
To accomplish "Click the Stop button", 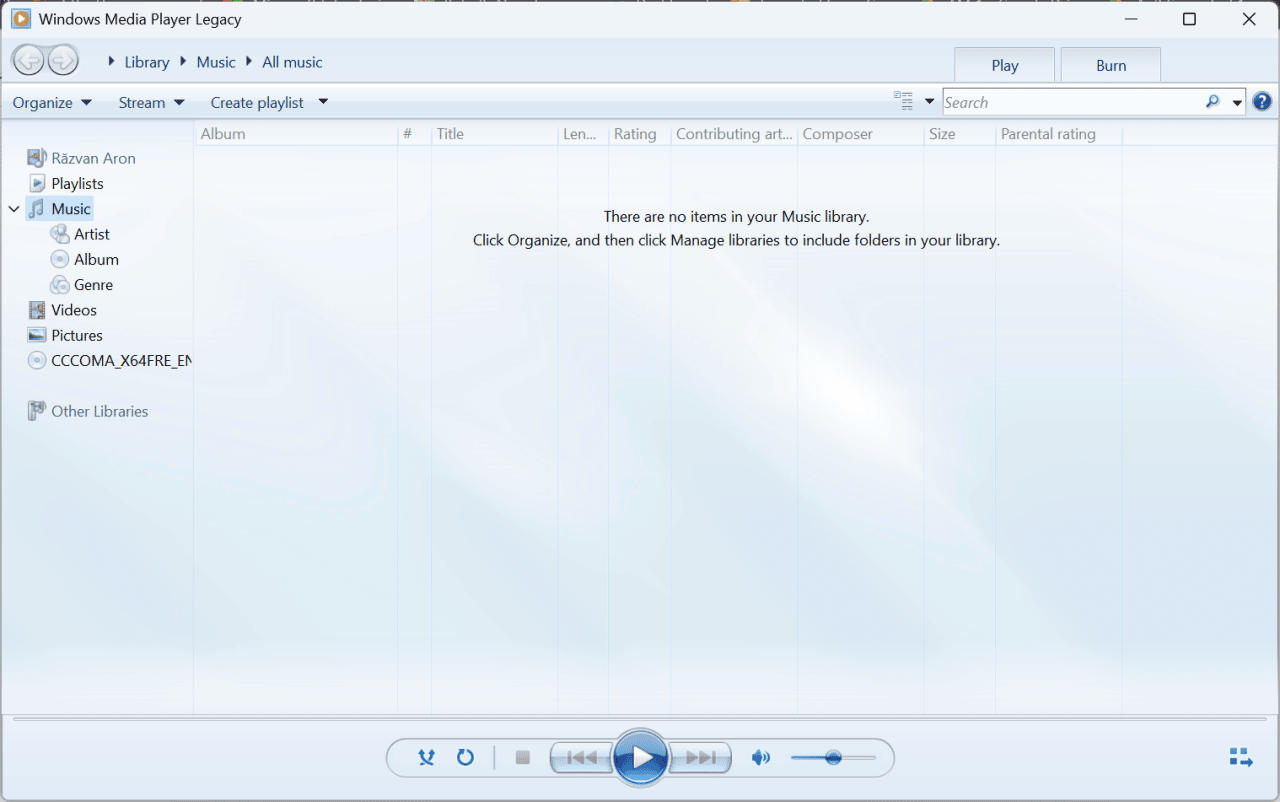I will [x=522, y=758].
